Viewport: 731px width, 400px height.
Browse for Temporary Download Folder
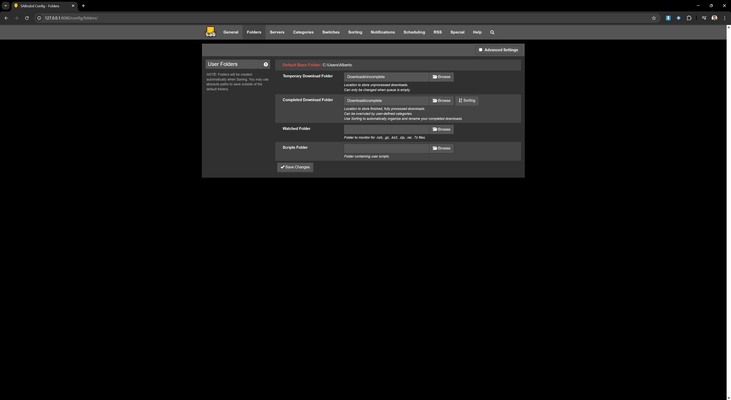coord(441,77)
